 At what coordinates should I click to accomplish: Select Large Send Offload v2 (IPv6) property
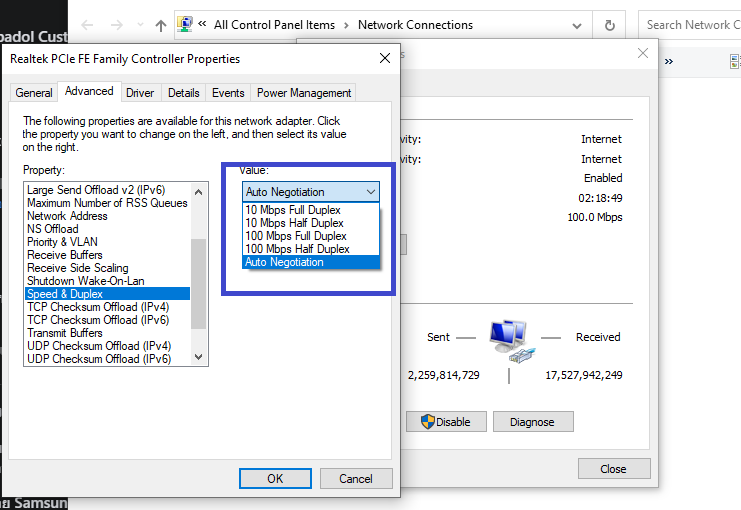(x=107, y=190)
